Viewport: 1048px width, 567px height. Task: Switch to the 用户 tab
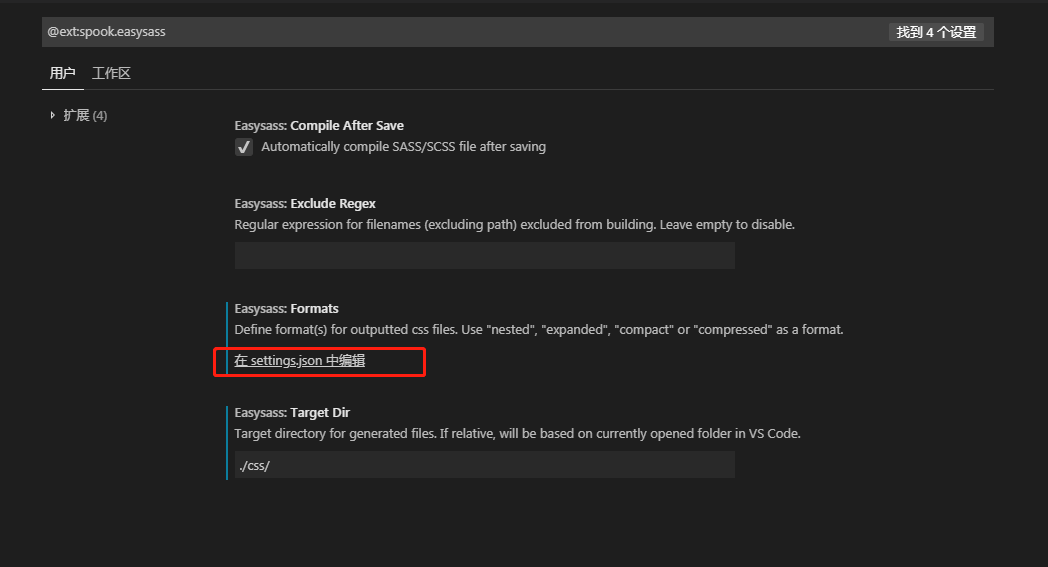pos(62,73)
